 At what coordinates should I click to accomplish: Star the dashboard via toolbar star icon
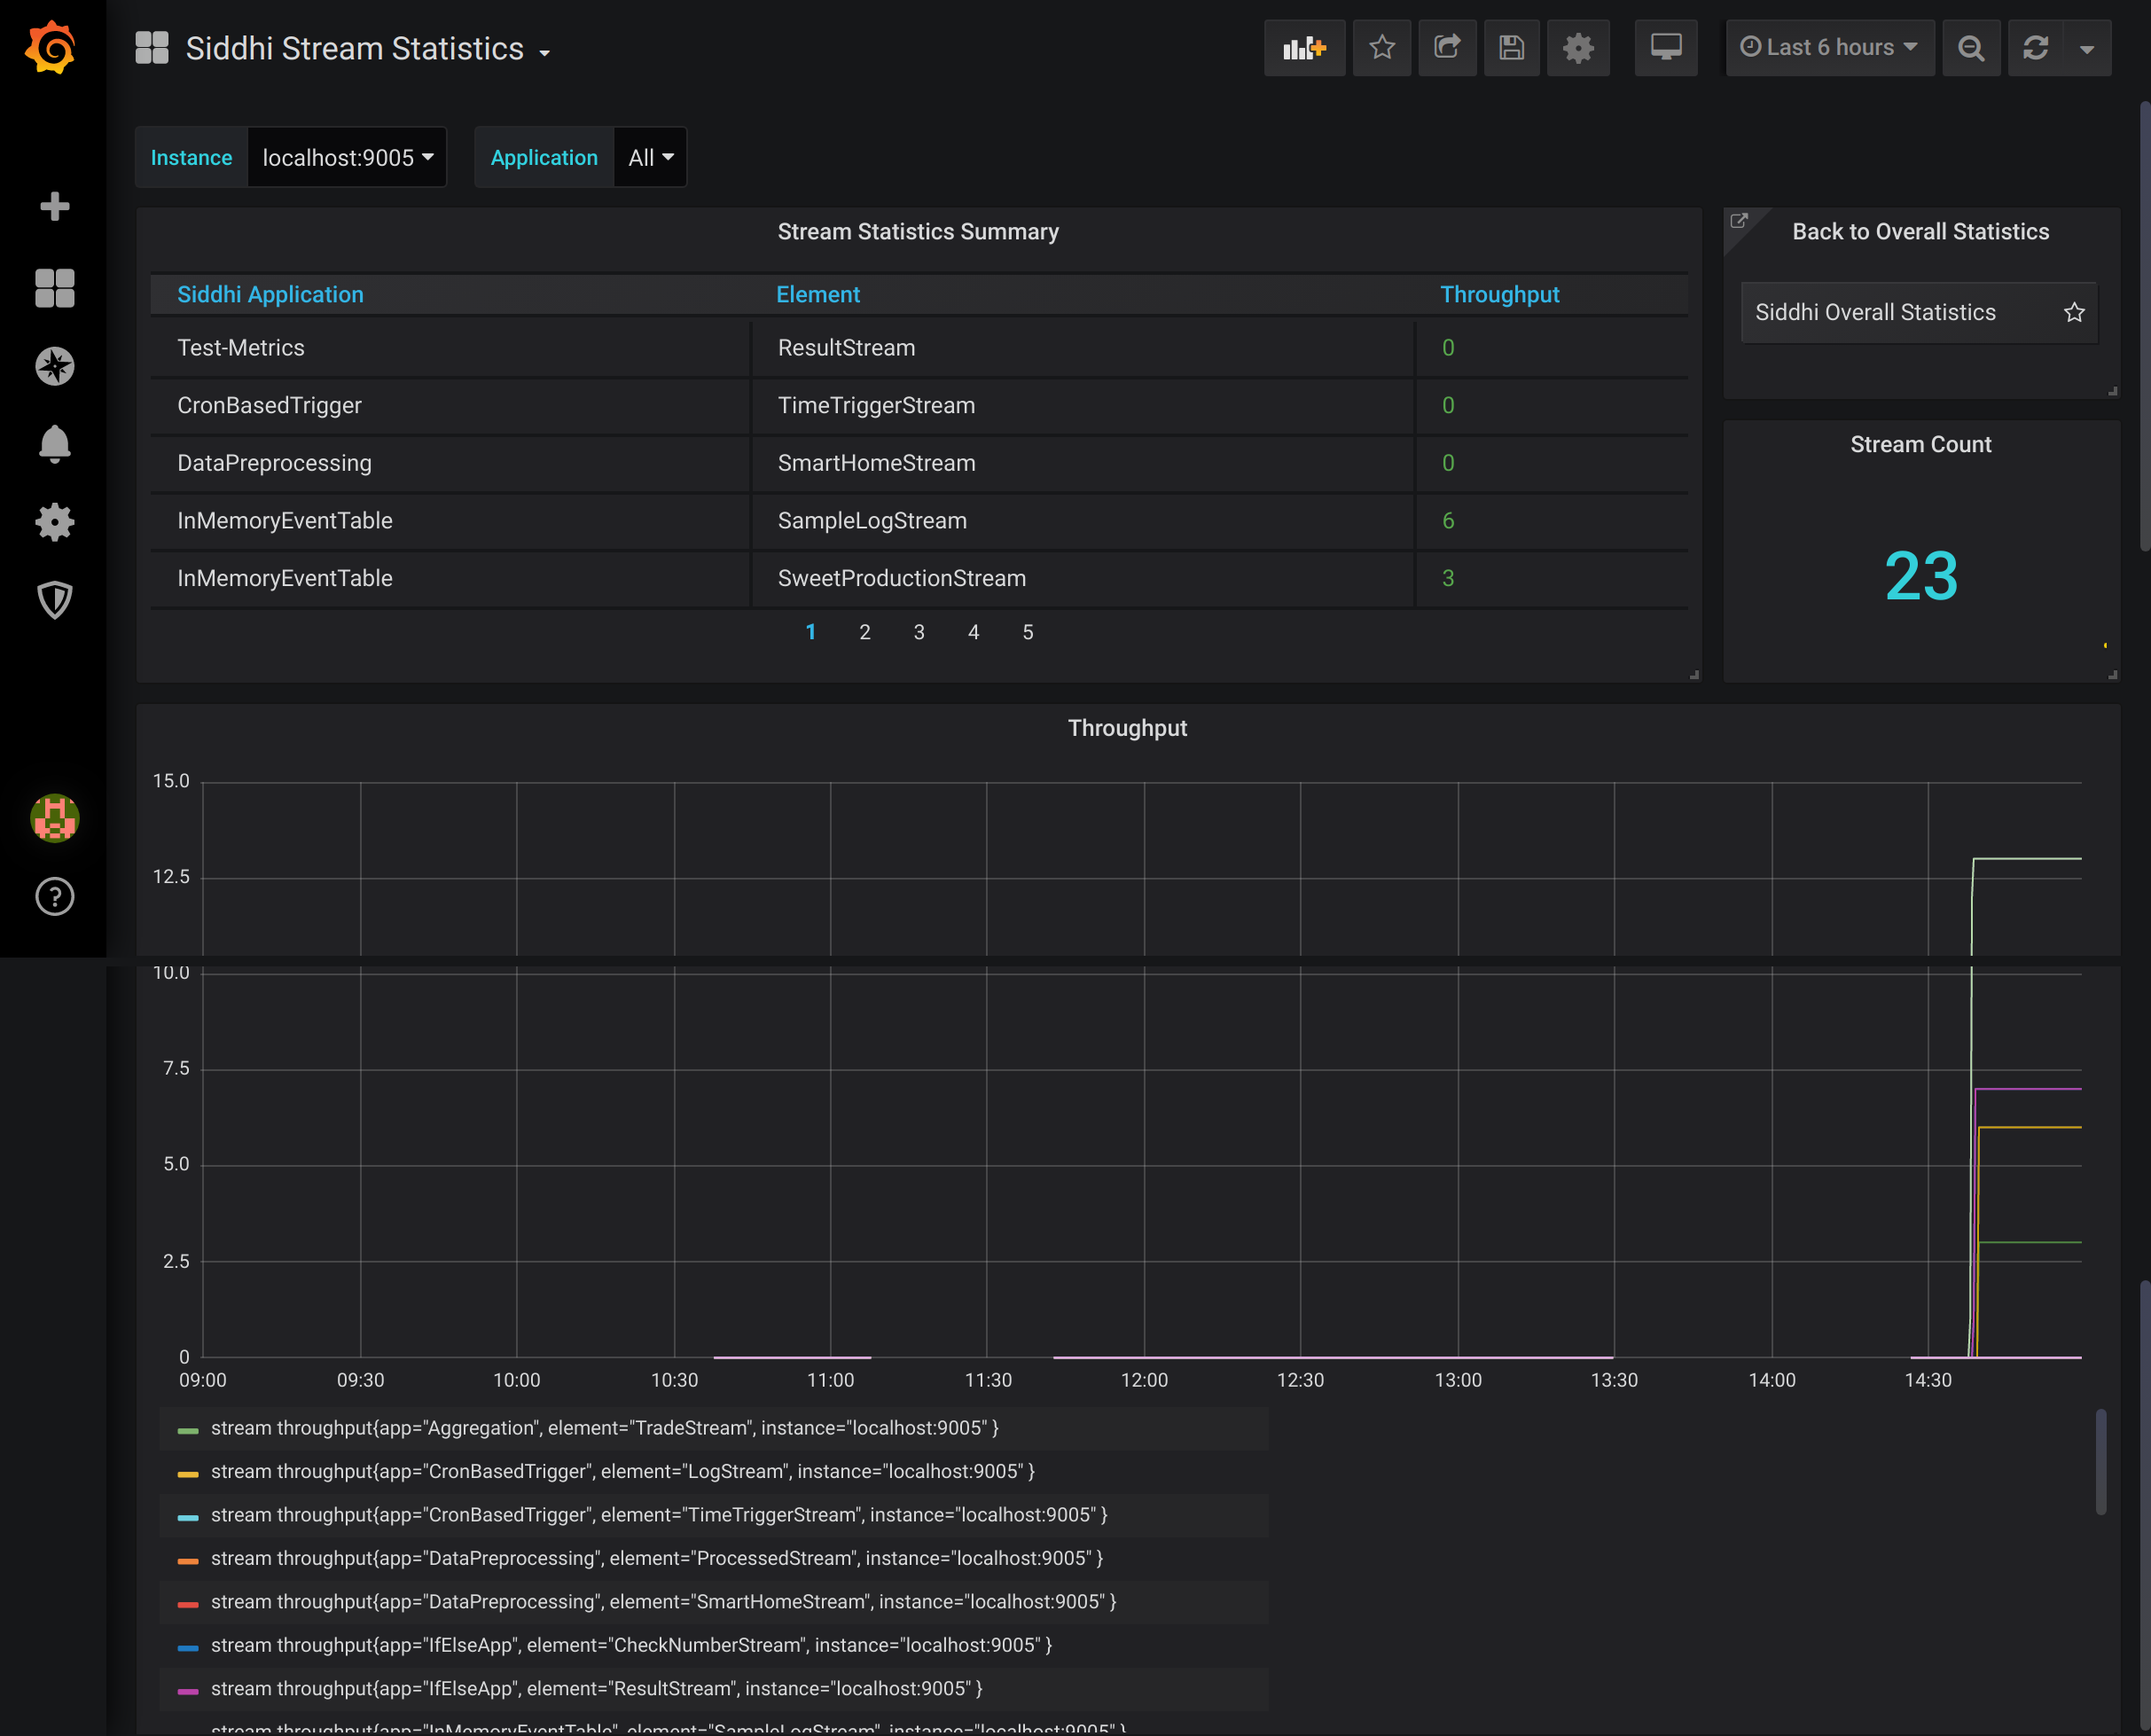1382,48
